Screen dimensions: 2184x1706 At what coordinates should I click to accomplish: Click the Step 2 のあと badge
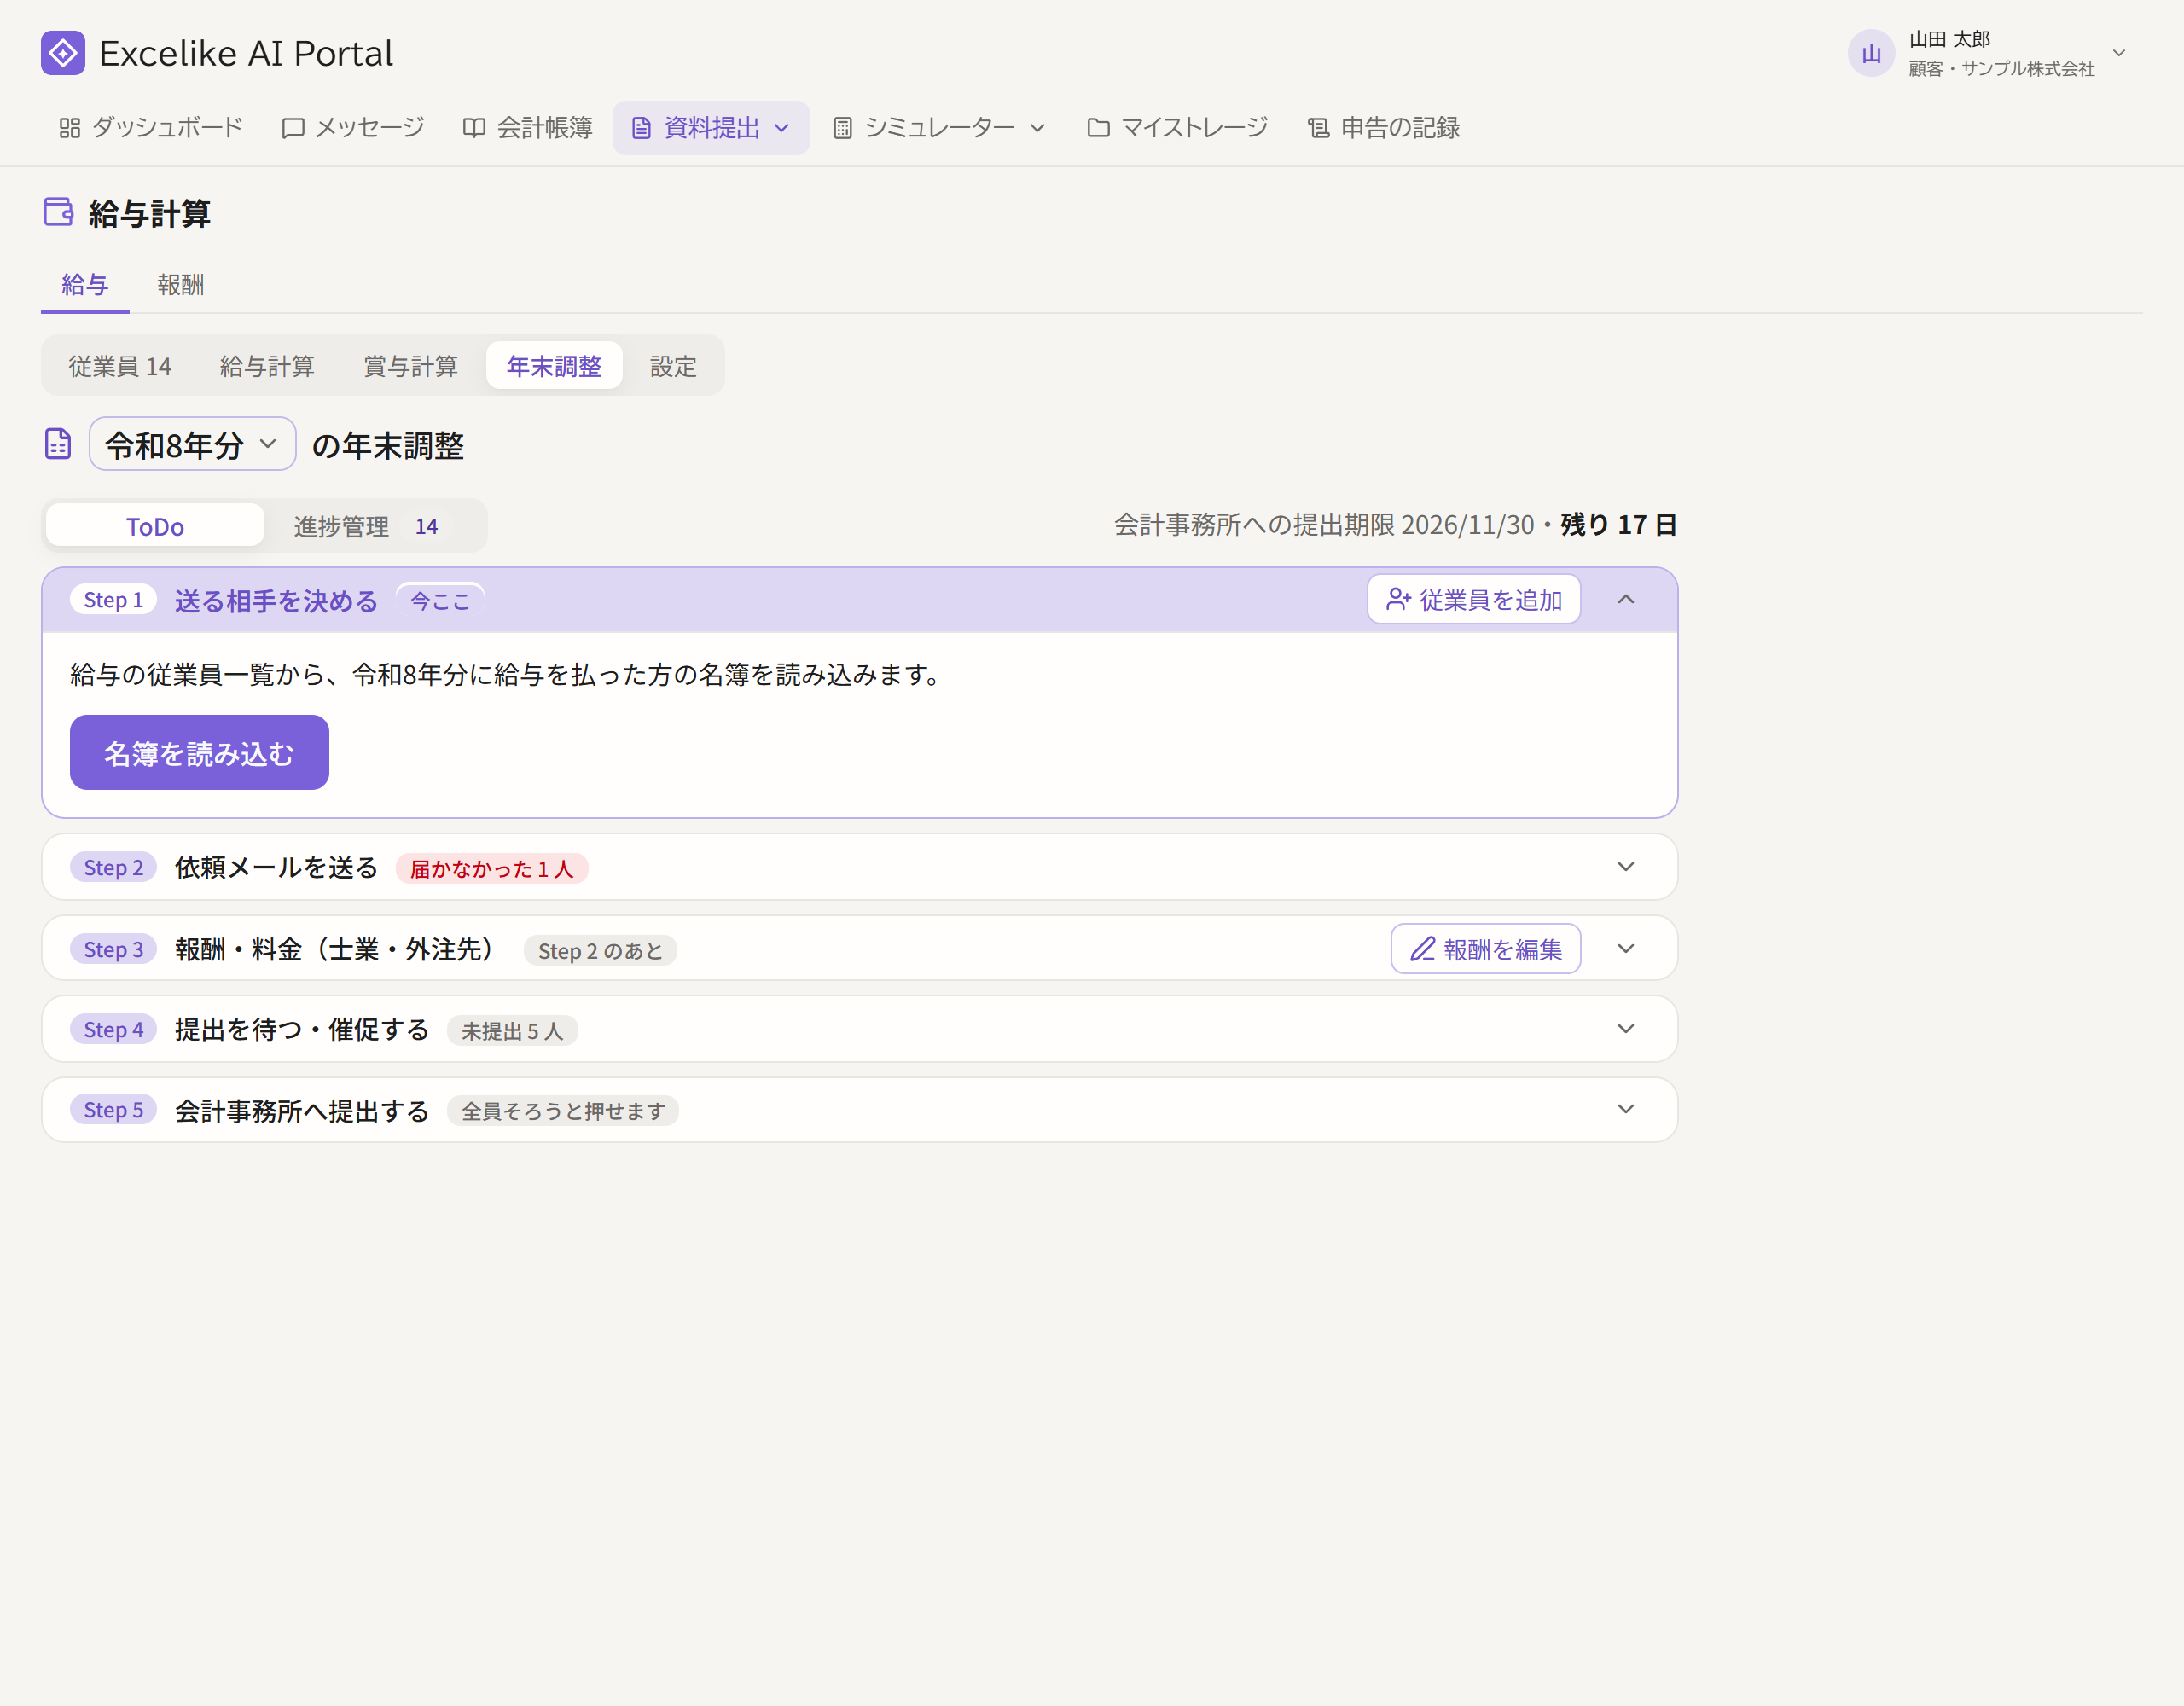click(x=600, y=951)
